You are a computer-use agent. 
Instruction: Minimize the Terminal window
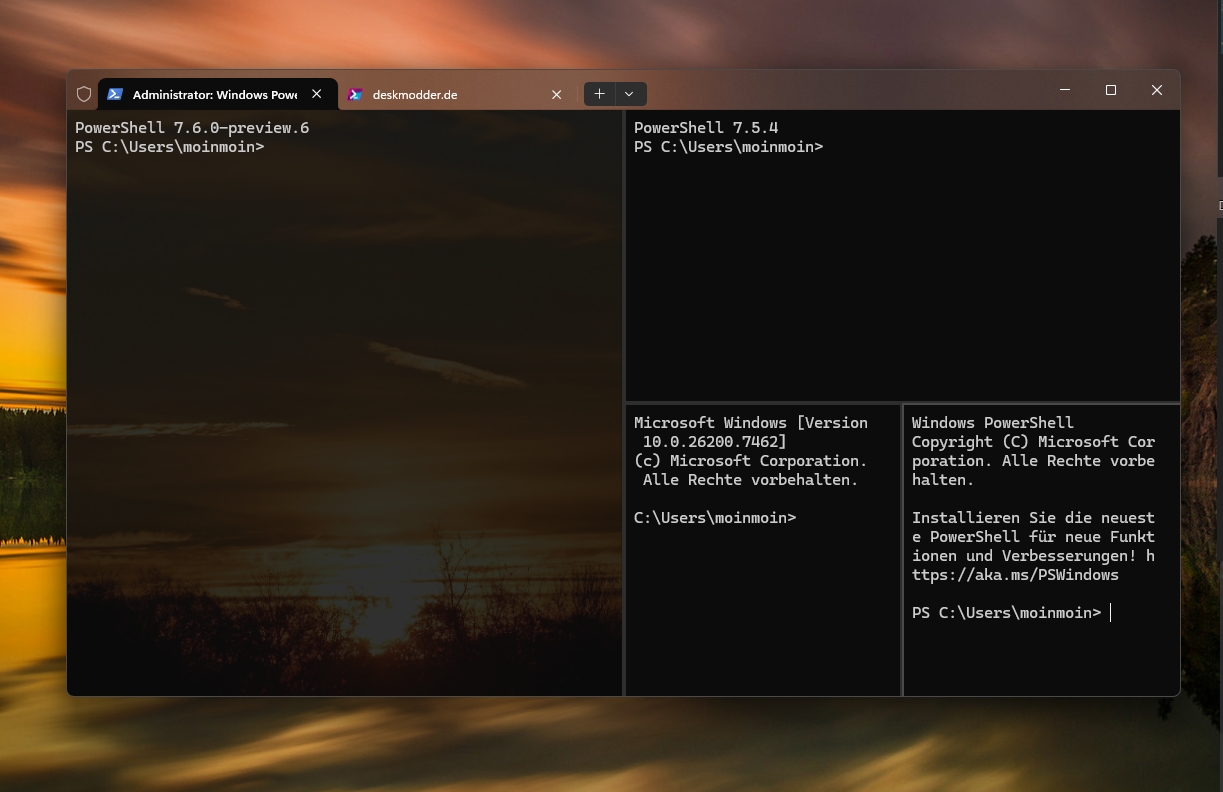(x=1065, y=90)
